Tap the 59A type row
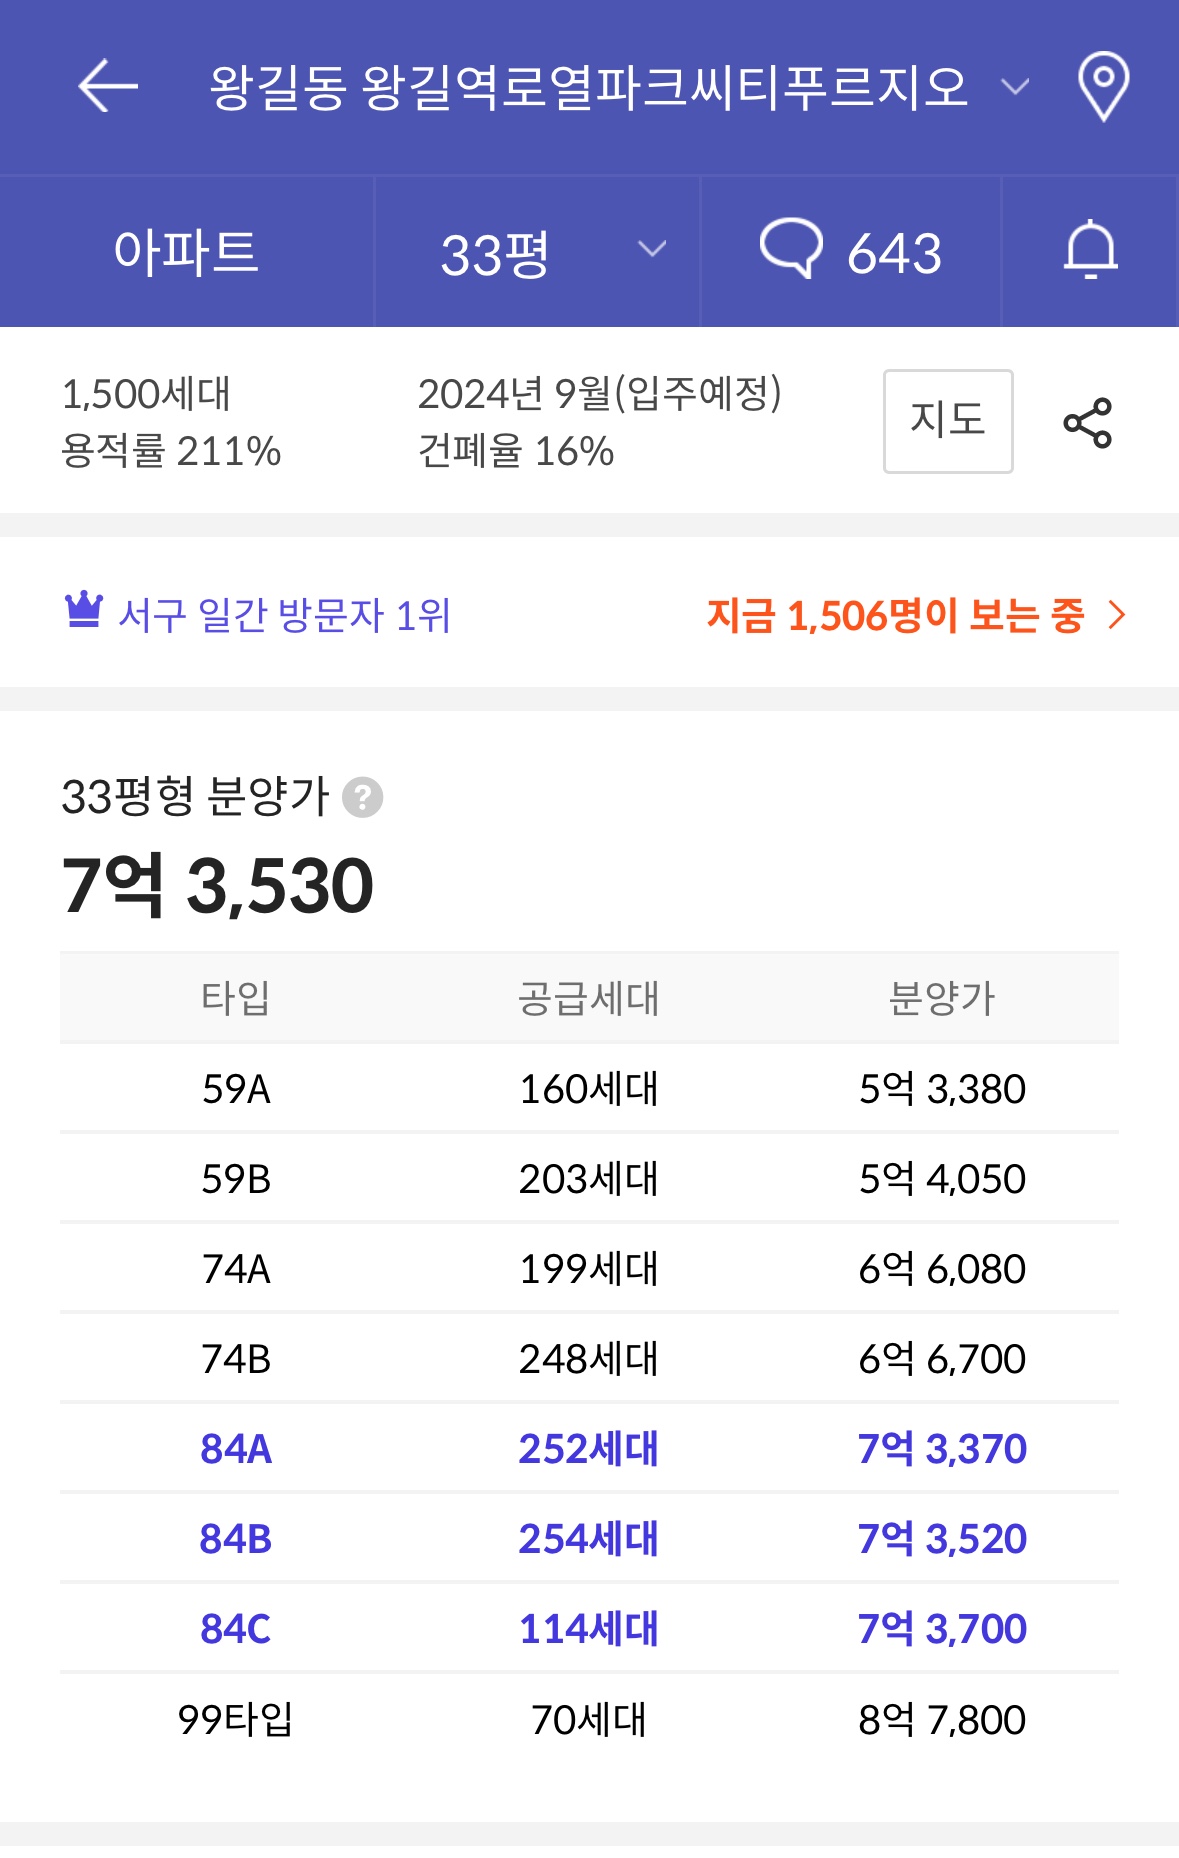Screen dimensions: 1179x1858 pyautogui.click(x=589, y=1088)
